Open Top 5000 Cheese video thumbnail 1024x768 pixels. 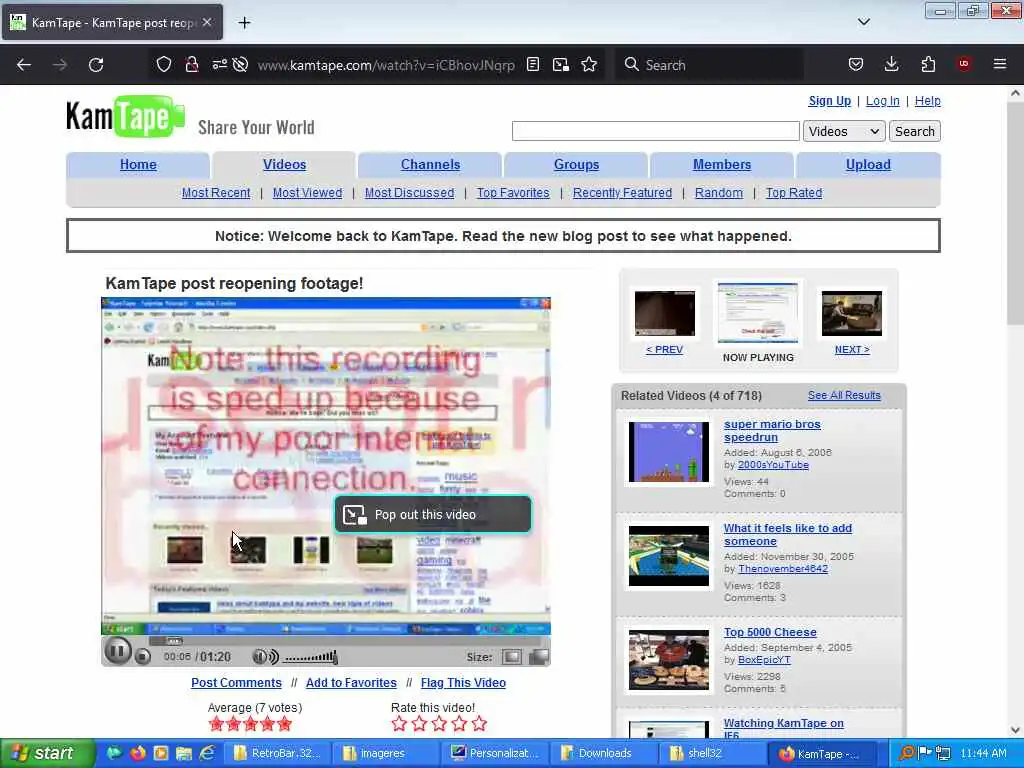tap(669, 660)
